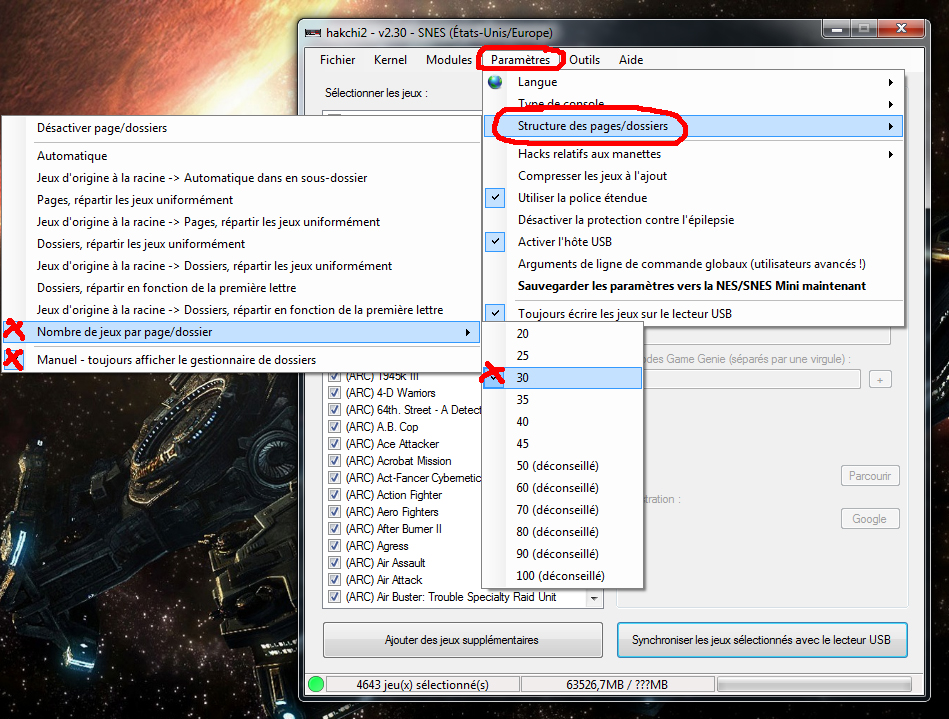Viewport: 949px width, 719px height.
Task: Toggle (ARC) After Burner II checkbox
Action: click(334, 528)
